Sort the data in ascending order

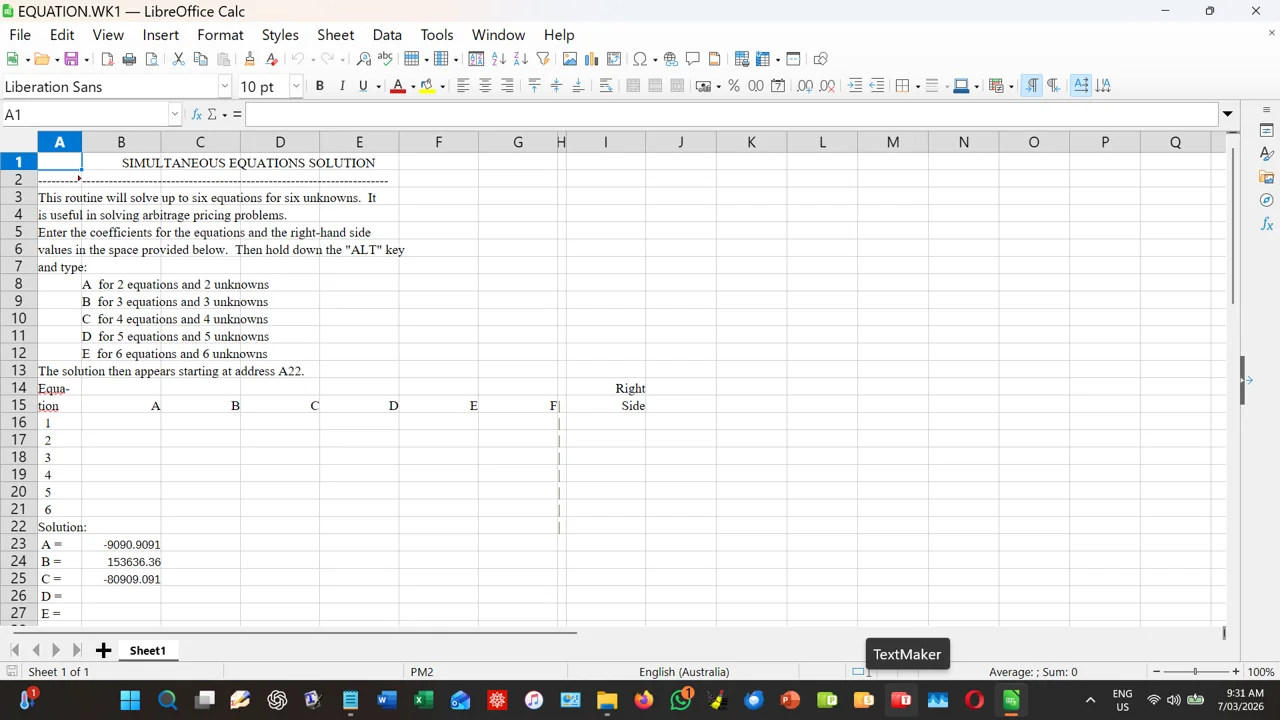coord(499,59)
